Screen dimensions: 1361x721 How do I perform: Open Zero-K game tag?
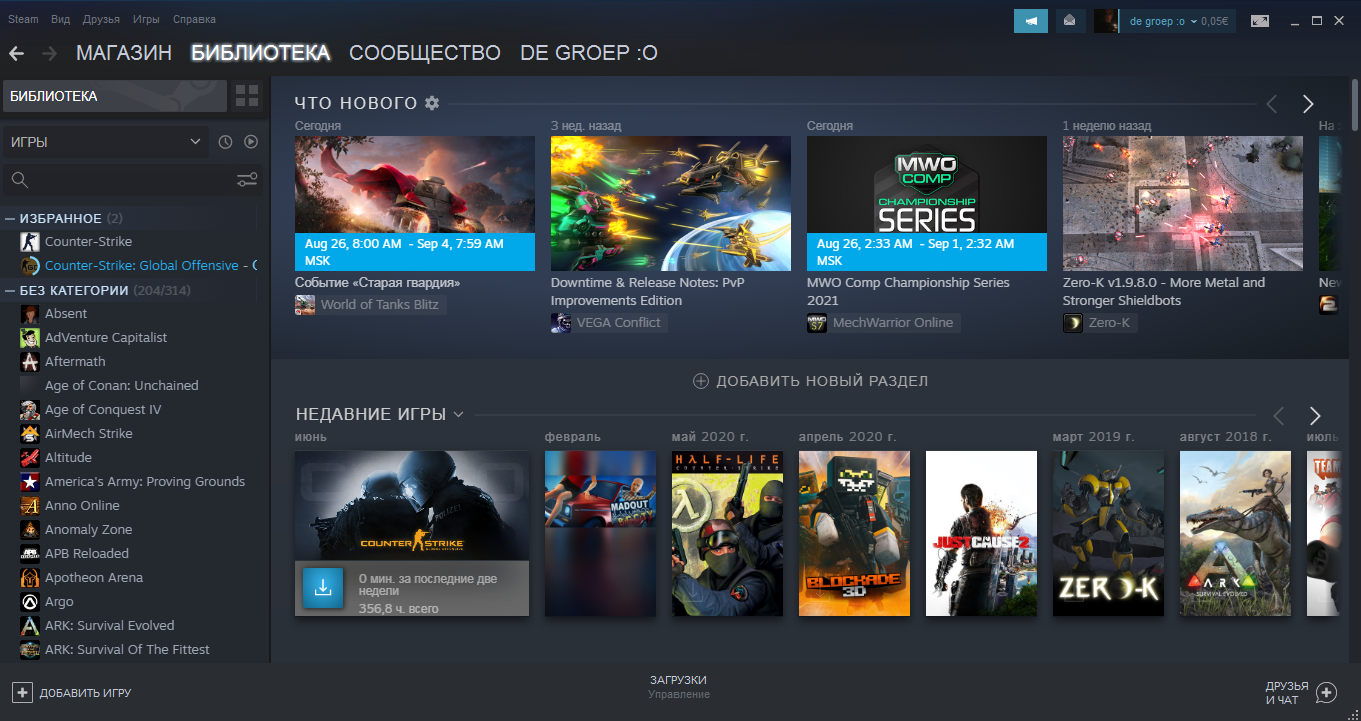click(x=1099, y=322)
